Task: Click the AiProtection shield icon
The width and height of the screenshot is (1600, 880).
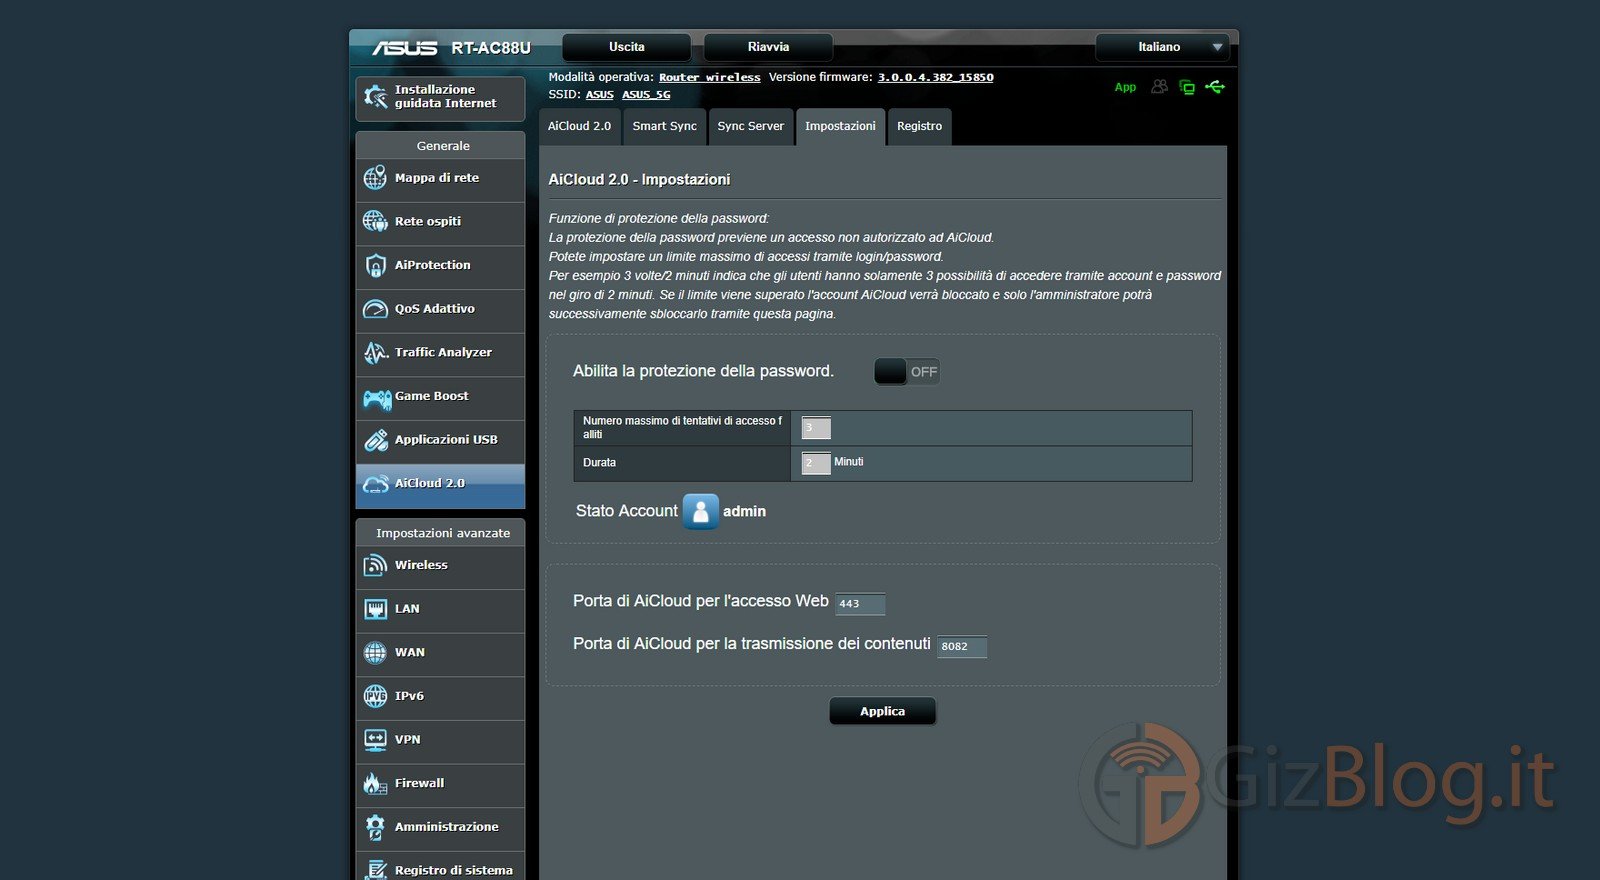Action: pos(375,265)
